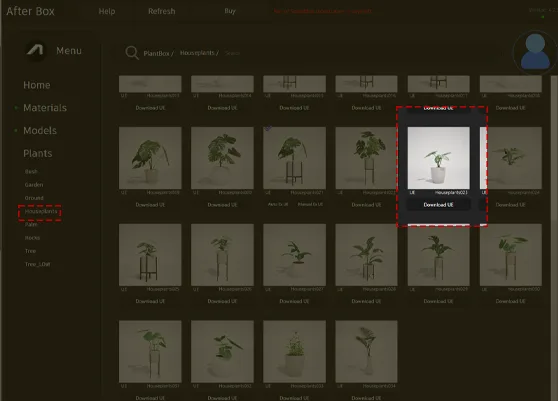Click Download UE under Houseplants023
This screenshot has width=558, height=401.
click(x=438, y=205)
